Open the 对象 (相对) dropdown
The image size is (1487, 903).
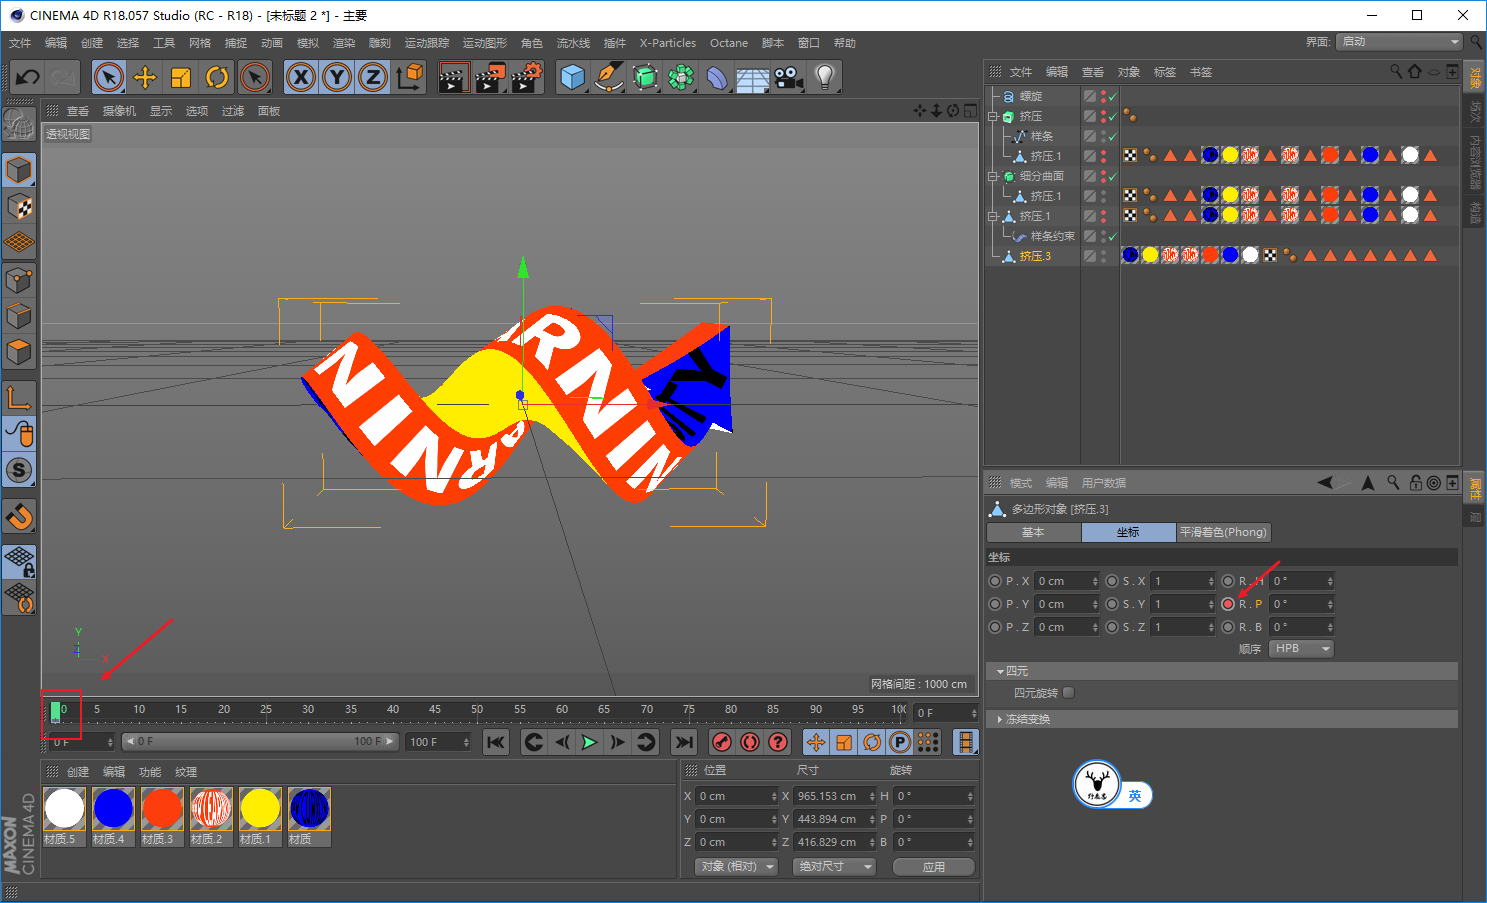click(x=736, y=867)
